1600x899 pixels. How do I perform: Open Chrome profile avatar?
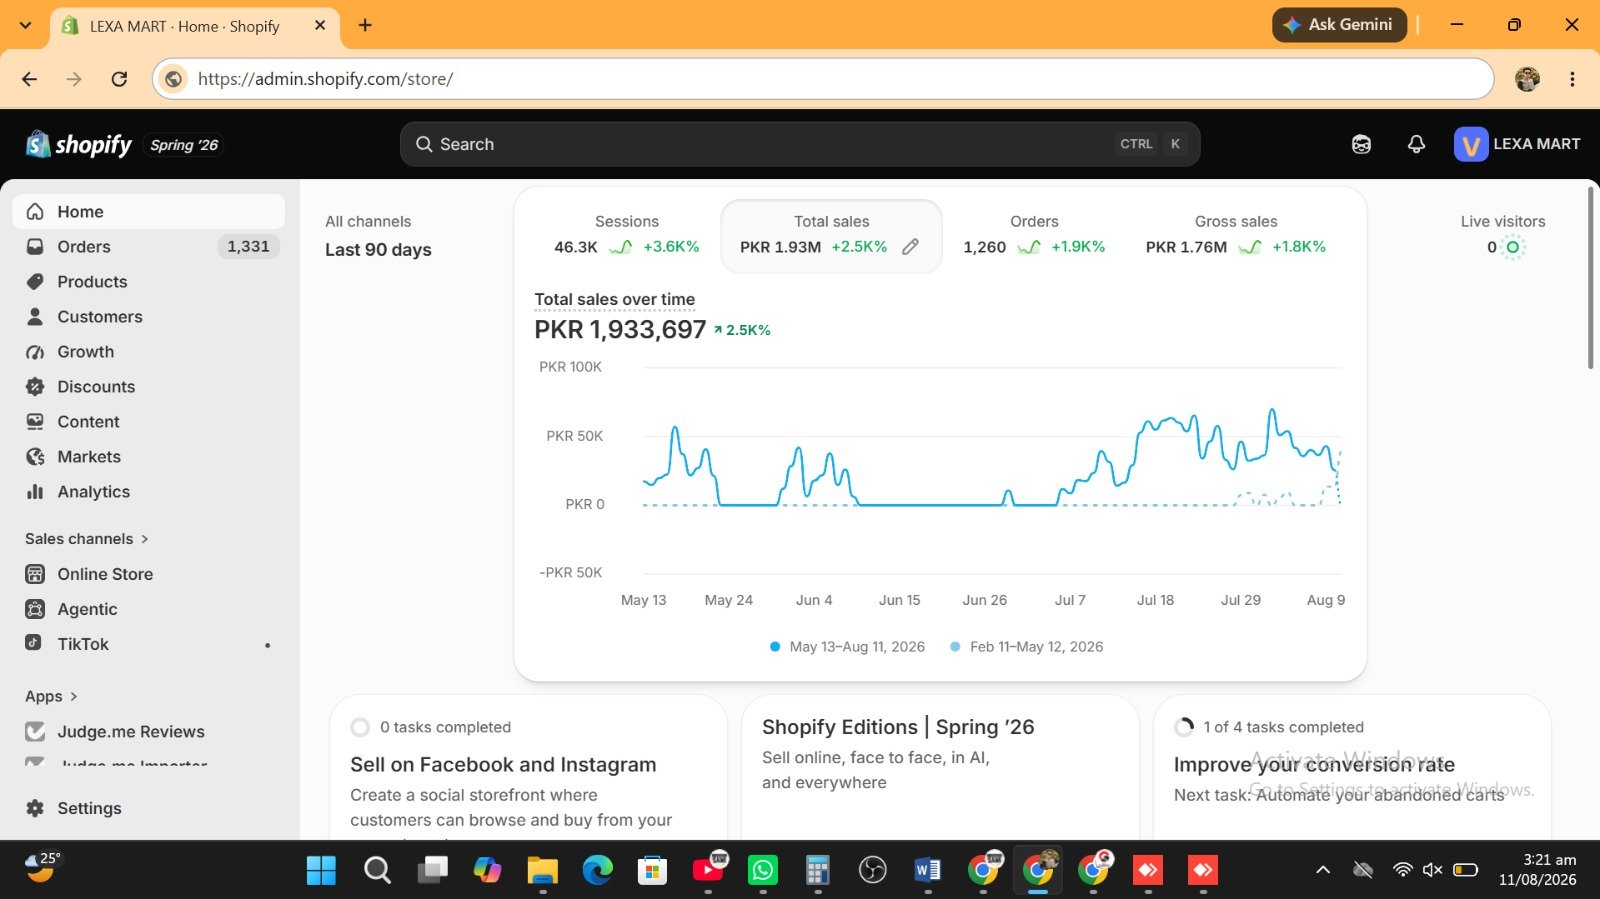tap(1527, 79)
